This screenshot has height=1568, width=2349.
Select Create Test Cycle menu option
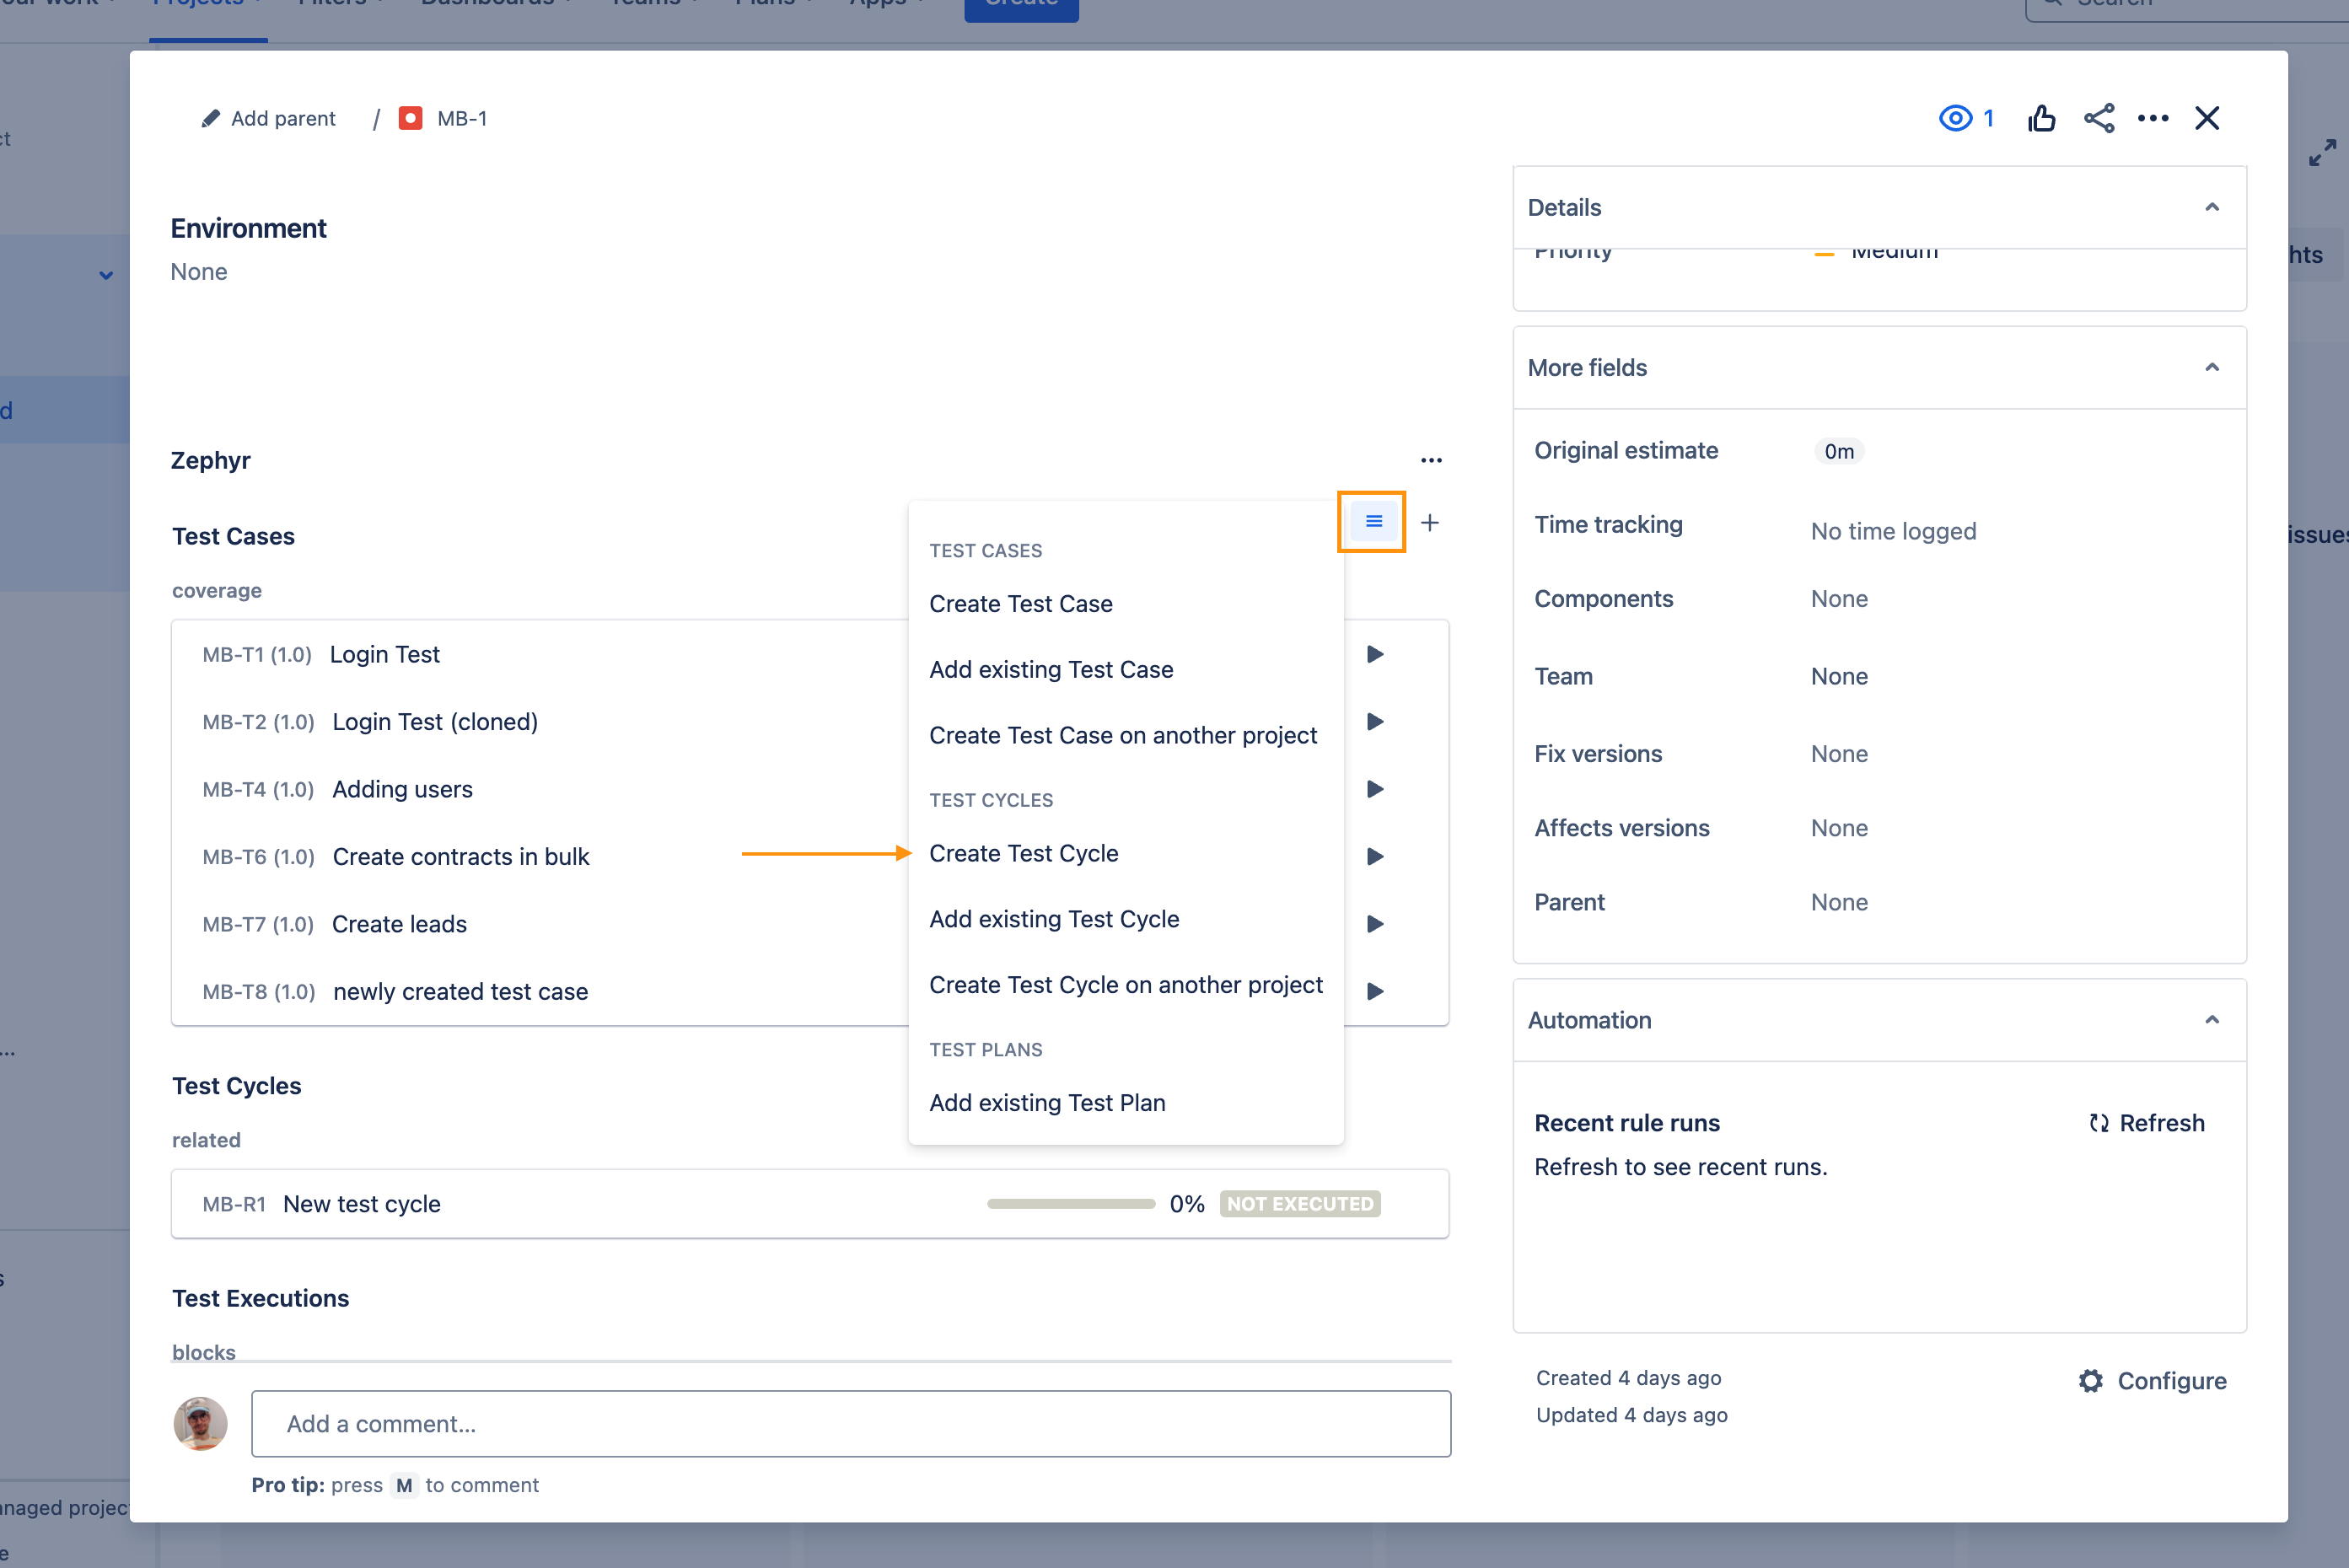pyautogui.click(x=1023, y=853)
